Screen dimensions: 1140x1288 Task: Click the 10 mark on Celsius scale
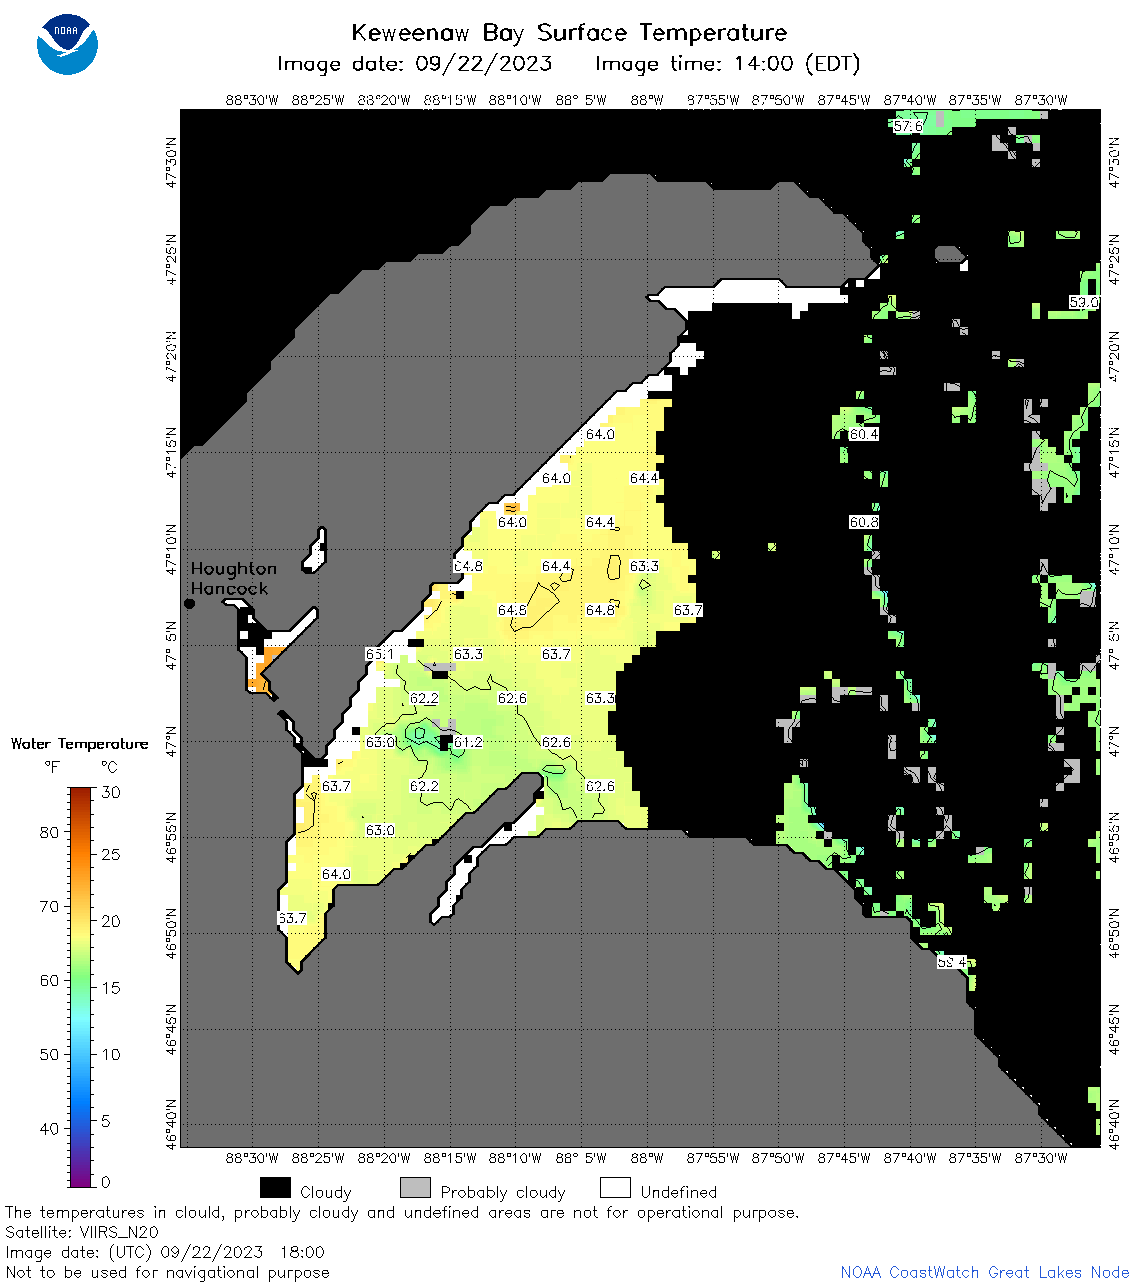point(111,1055)
